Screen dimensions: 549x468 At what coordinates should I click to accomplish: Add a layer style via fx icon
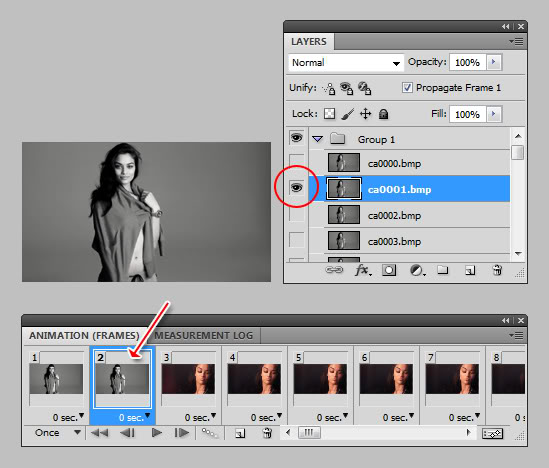tap(363, 270)
